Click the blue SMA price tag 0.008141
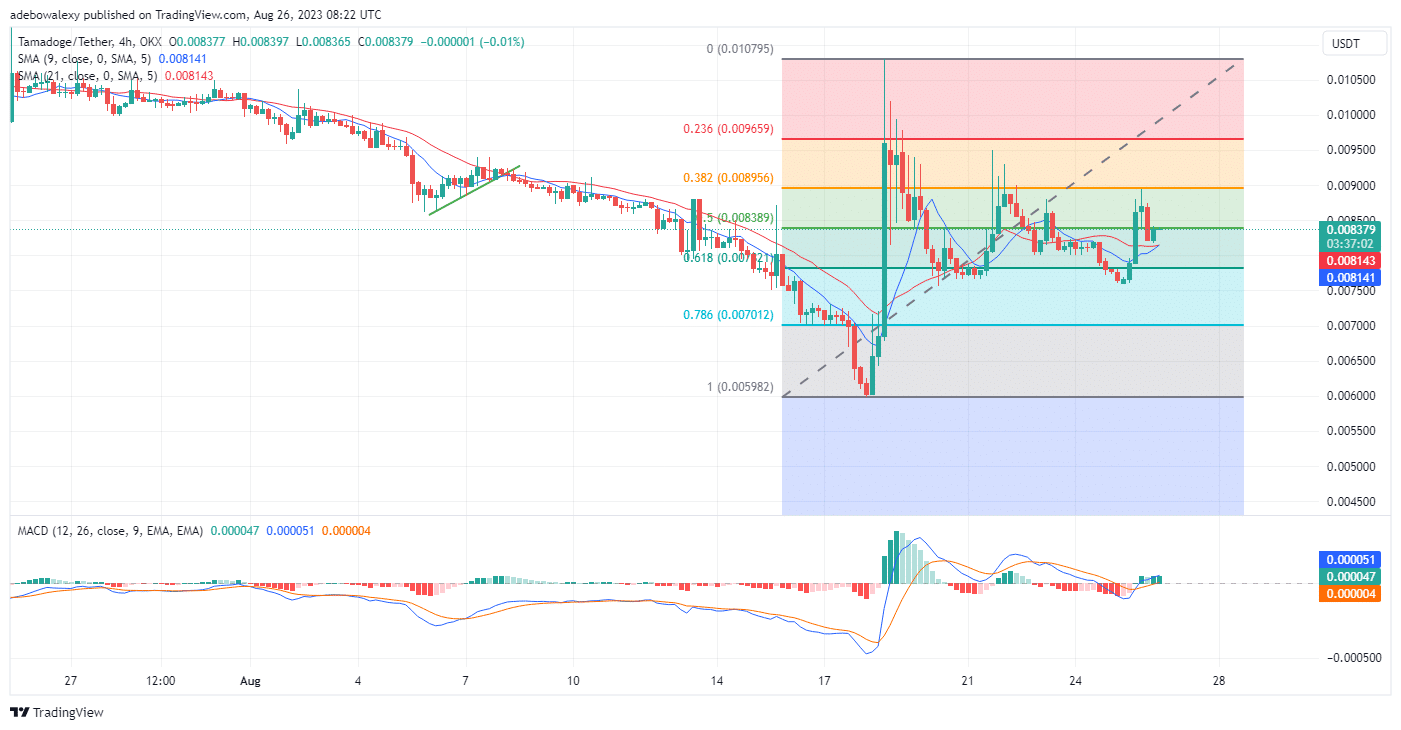The width and height of the screenshot is (1401, 730). [1351, 278]
